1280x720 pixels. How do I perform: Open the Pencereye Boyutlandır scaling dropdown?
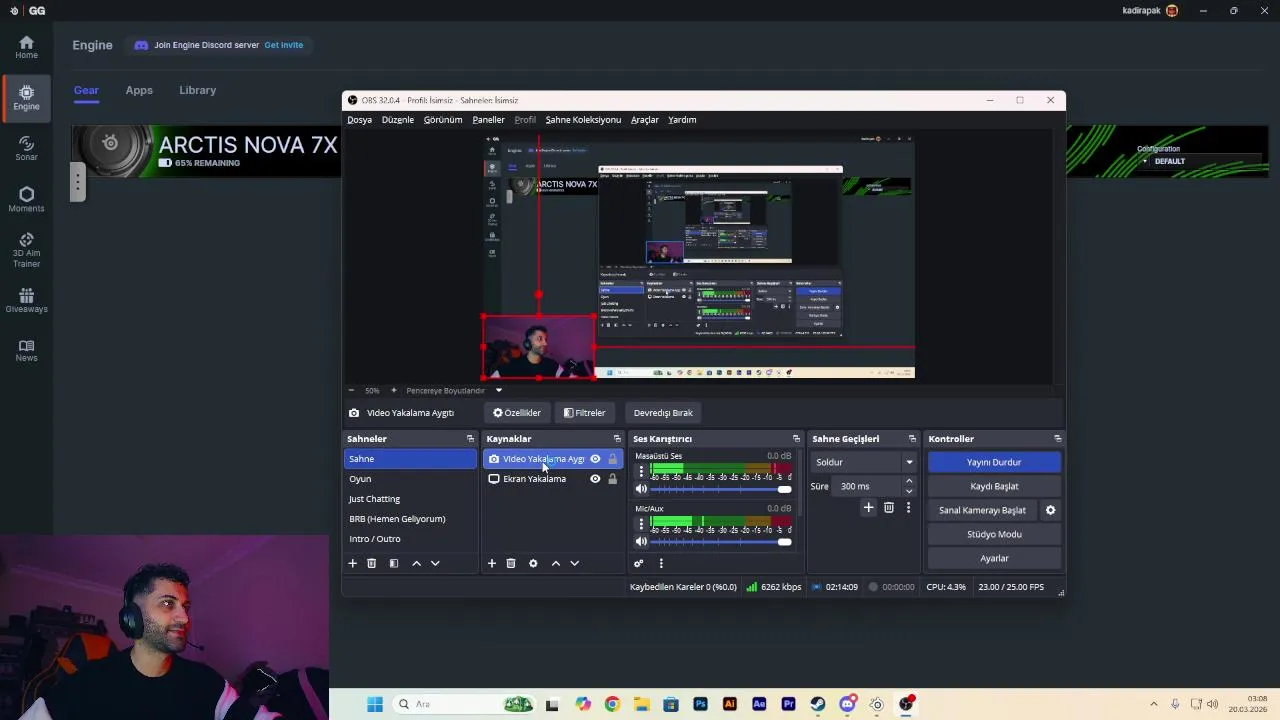(453, 391)
